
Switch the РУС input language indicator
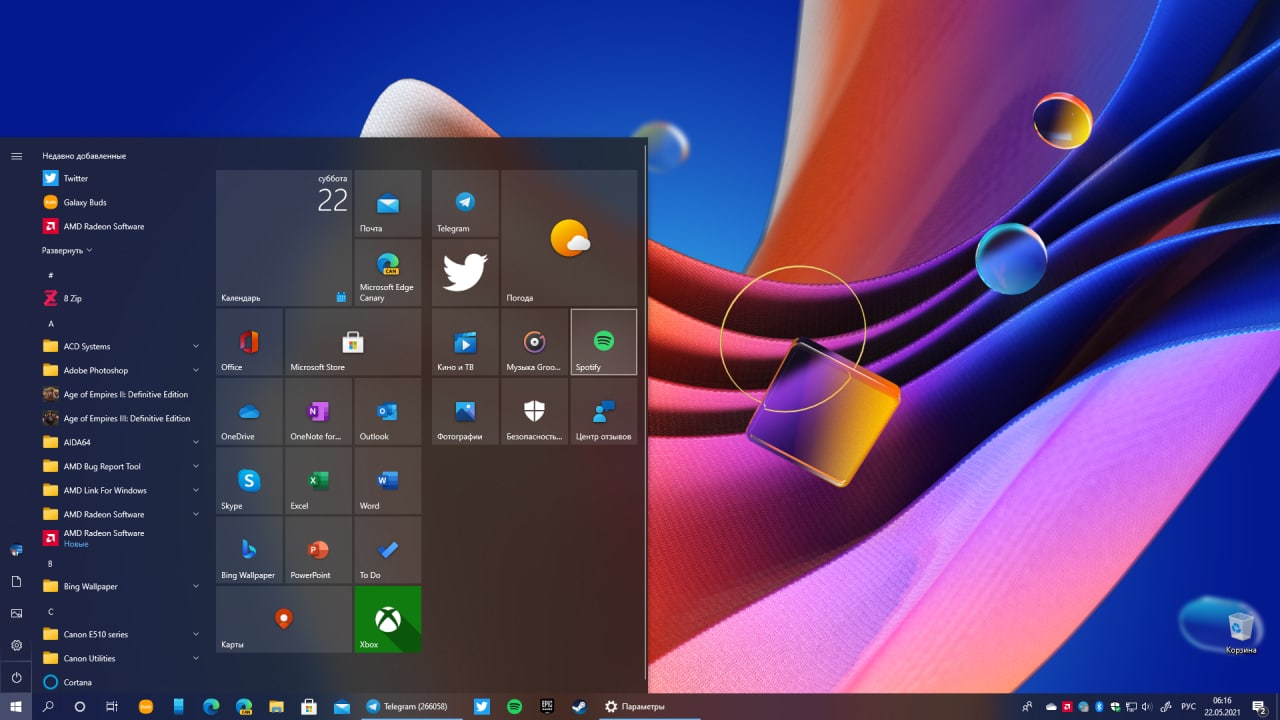click(x=1189, y=706)
